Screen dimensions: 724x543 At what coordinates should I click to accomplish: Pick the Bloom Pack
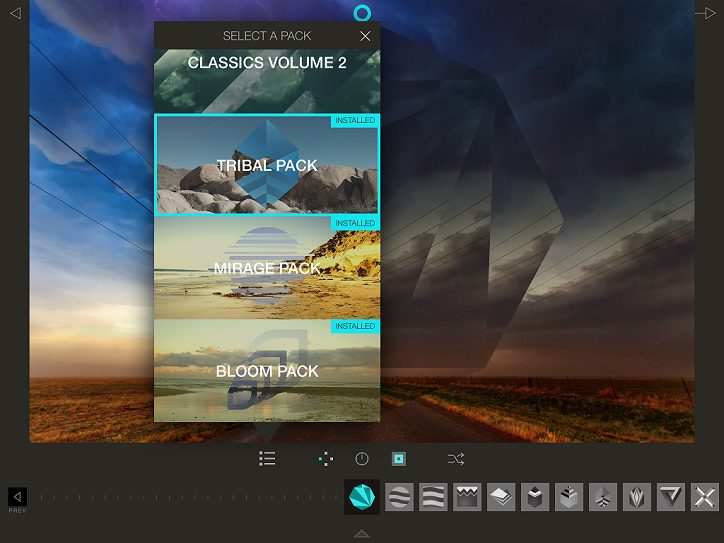(267, 371)
